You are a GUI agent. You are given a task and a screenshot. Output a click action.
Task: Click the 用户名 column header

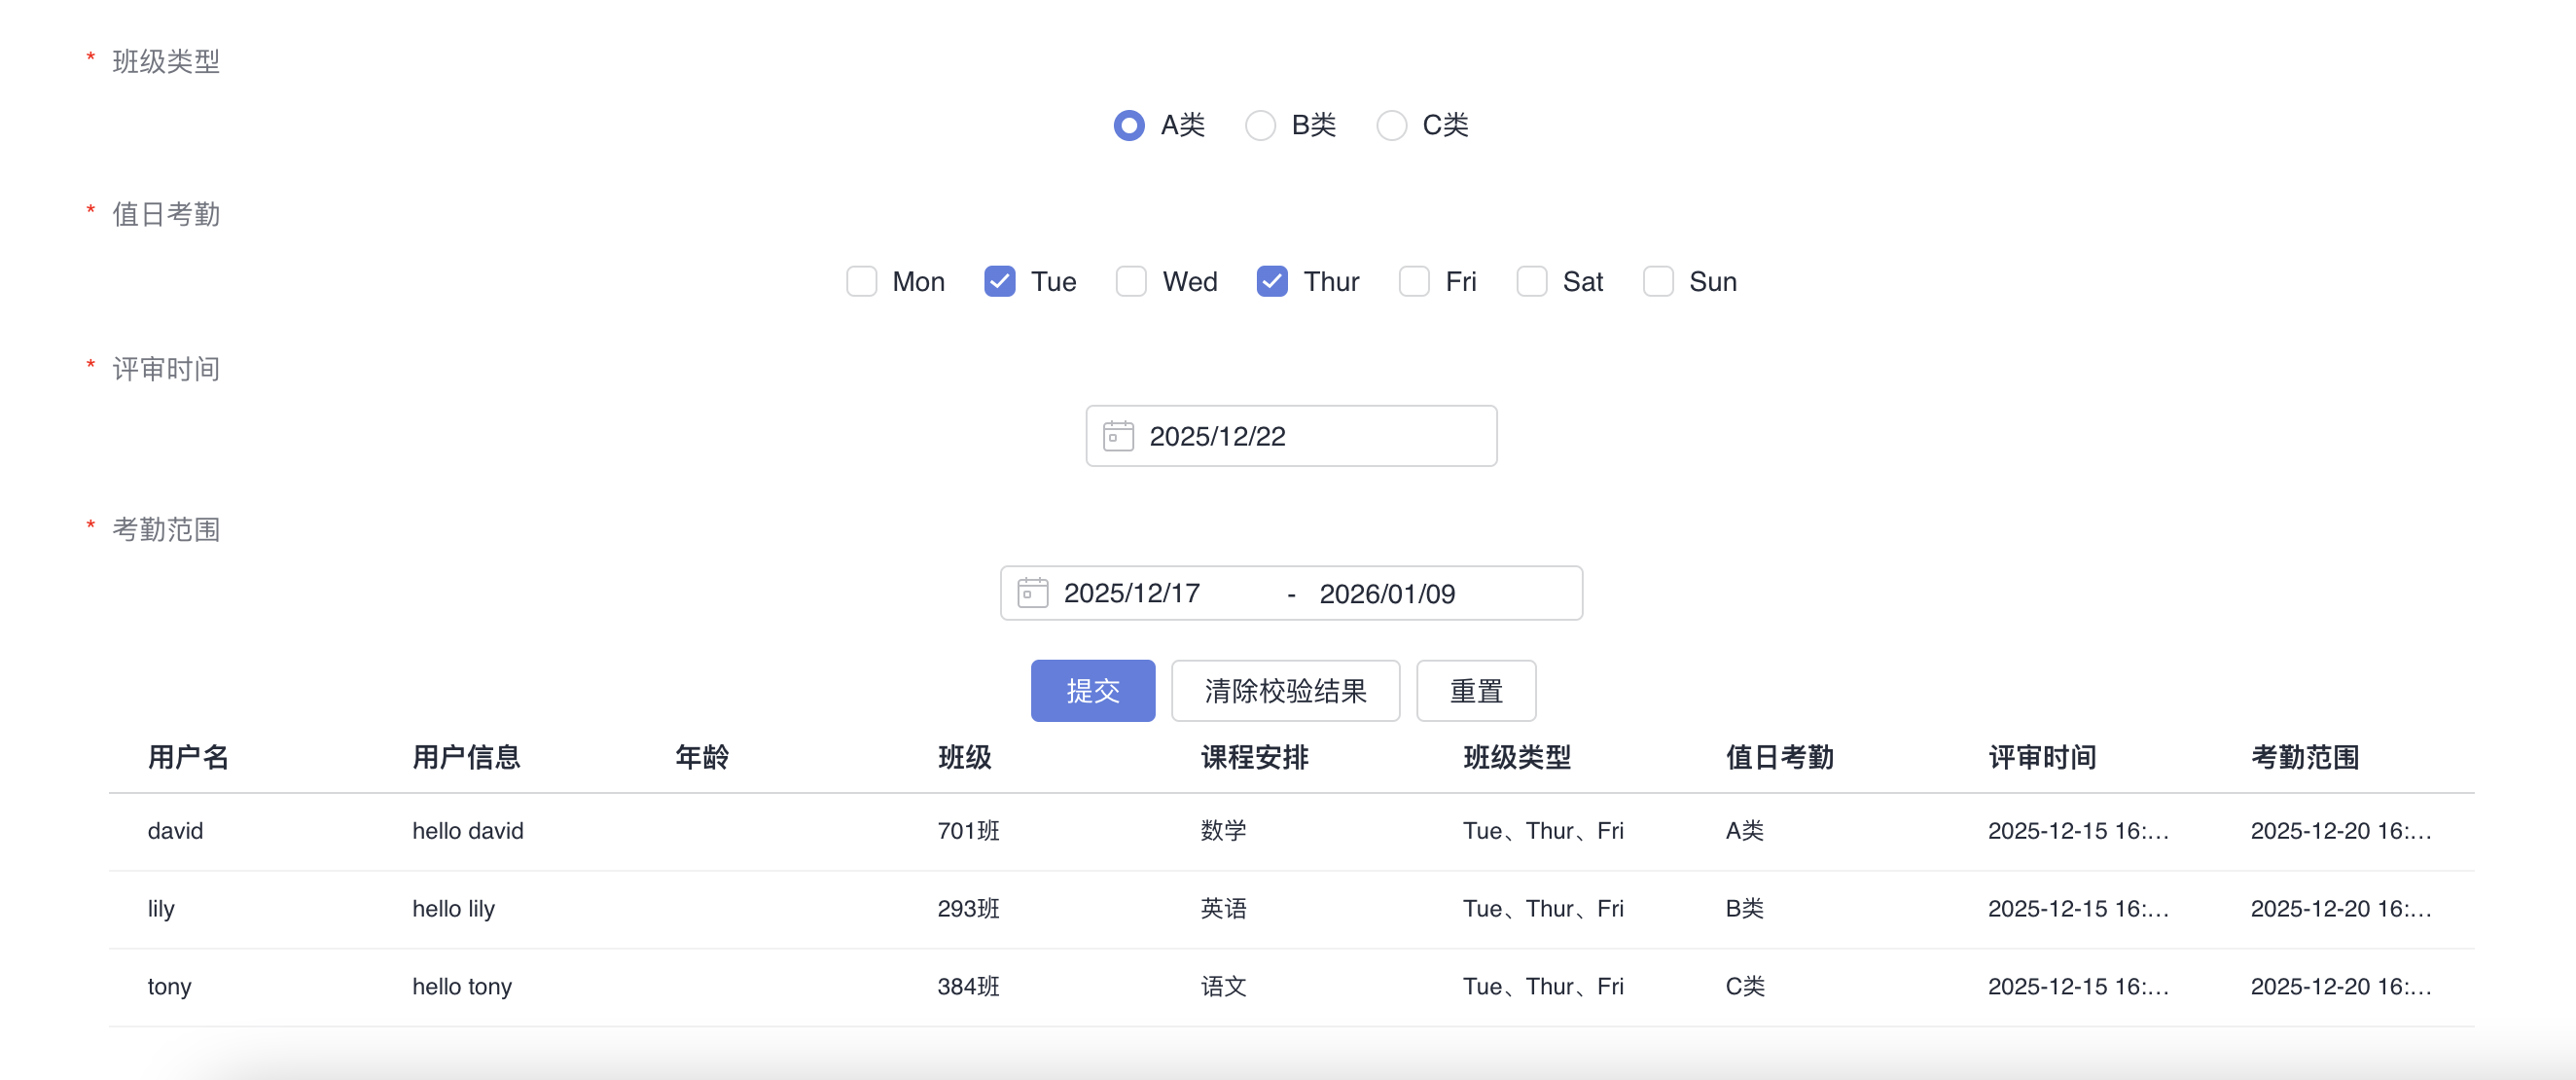click(x=188, y=758)
